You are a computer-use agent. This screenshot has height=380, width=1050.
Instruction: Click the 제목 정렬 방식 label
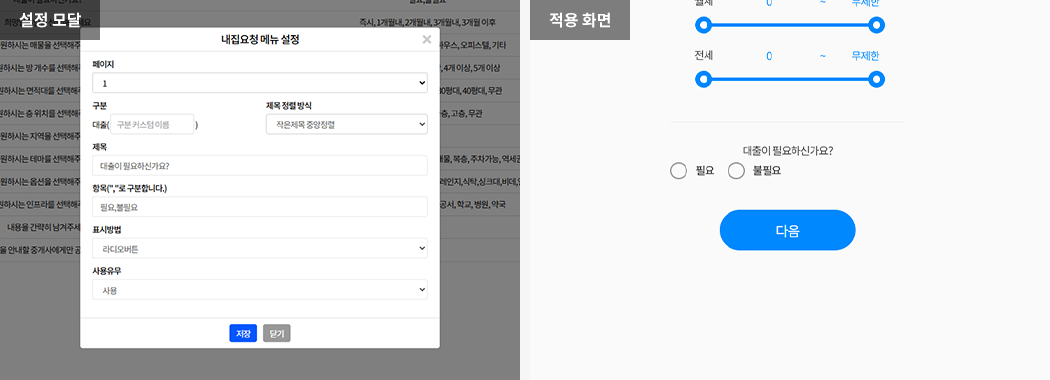click(289, 105)
